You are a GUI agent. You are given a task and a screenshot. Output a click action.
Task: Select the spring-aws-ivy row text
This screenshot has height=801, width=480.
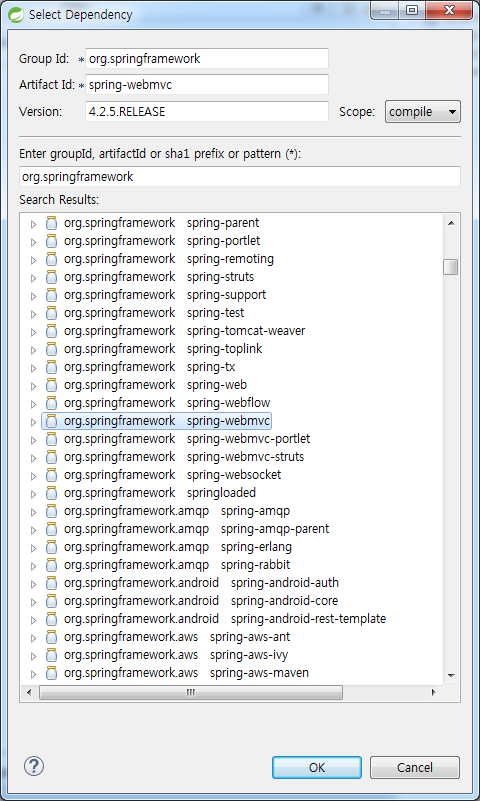(176, 655)
